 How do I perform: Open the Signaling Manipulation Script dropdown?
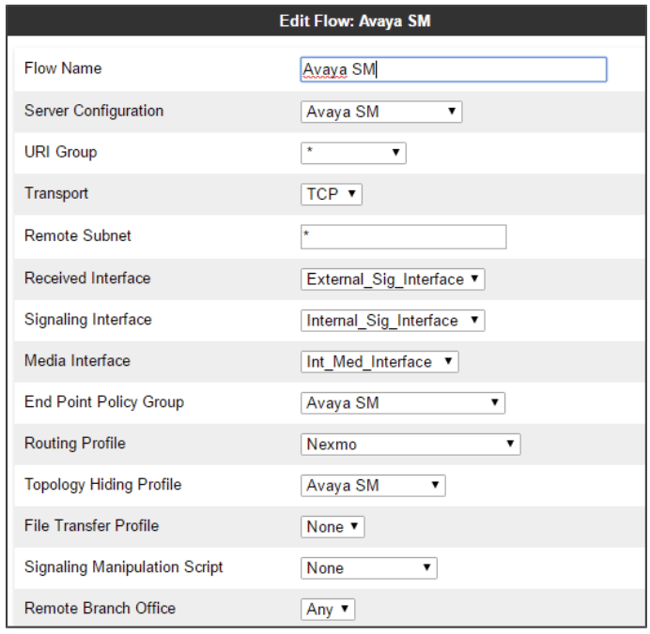pos(369,568)
